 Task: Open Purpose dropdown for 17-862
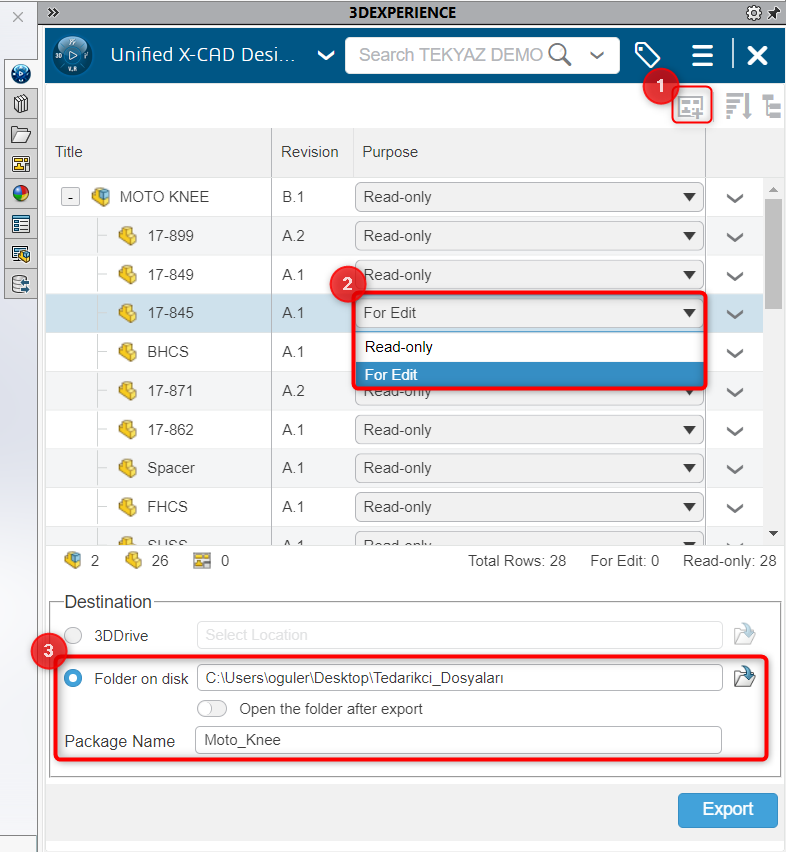[529, 430]
